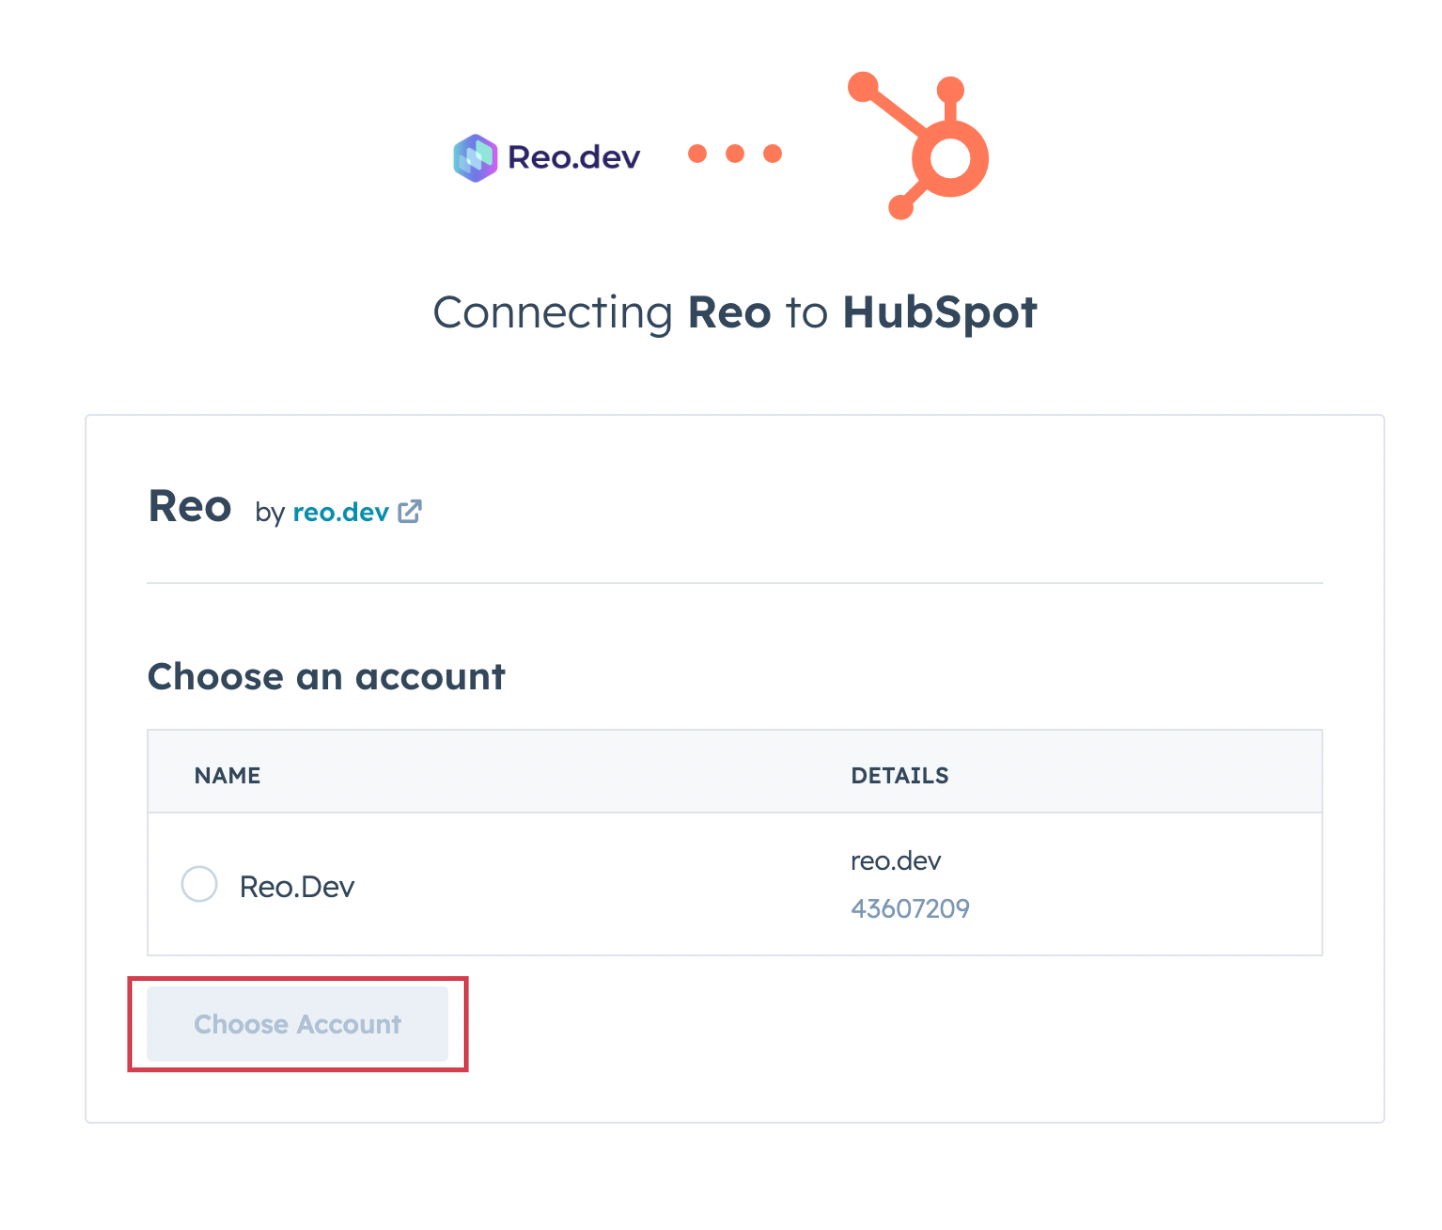The width and height of the screenshot is (1442, 1230).
Task: Open the reo.dev developer link
Action: tap(340, 512)
